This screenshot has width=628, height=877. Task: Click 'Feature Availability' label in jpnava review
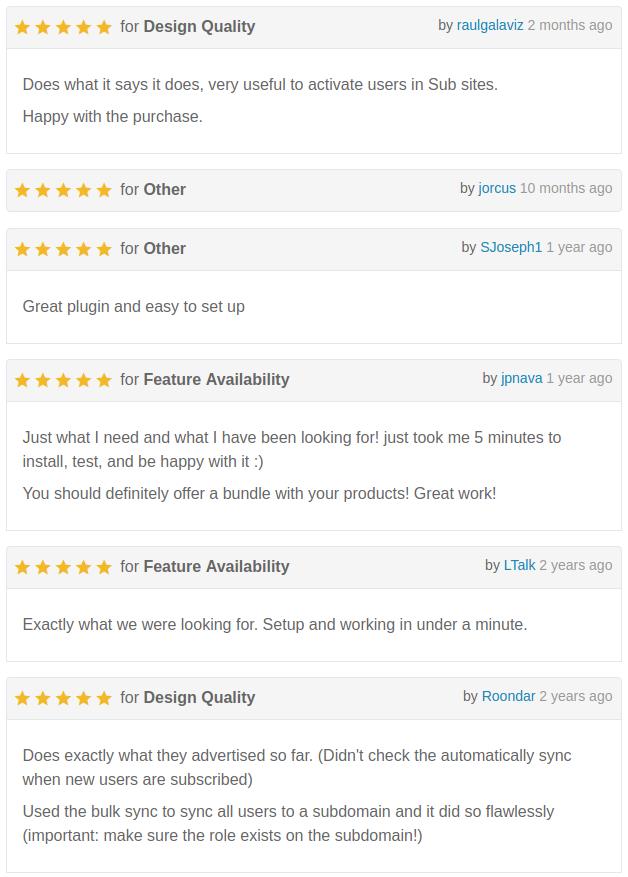coord(216,379)
